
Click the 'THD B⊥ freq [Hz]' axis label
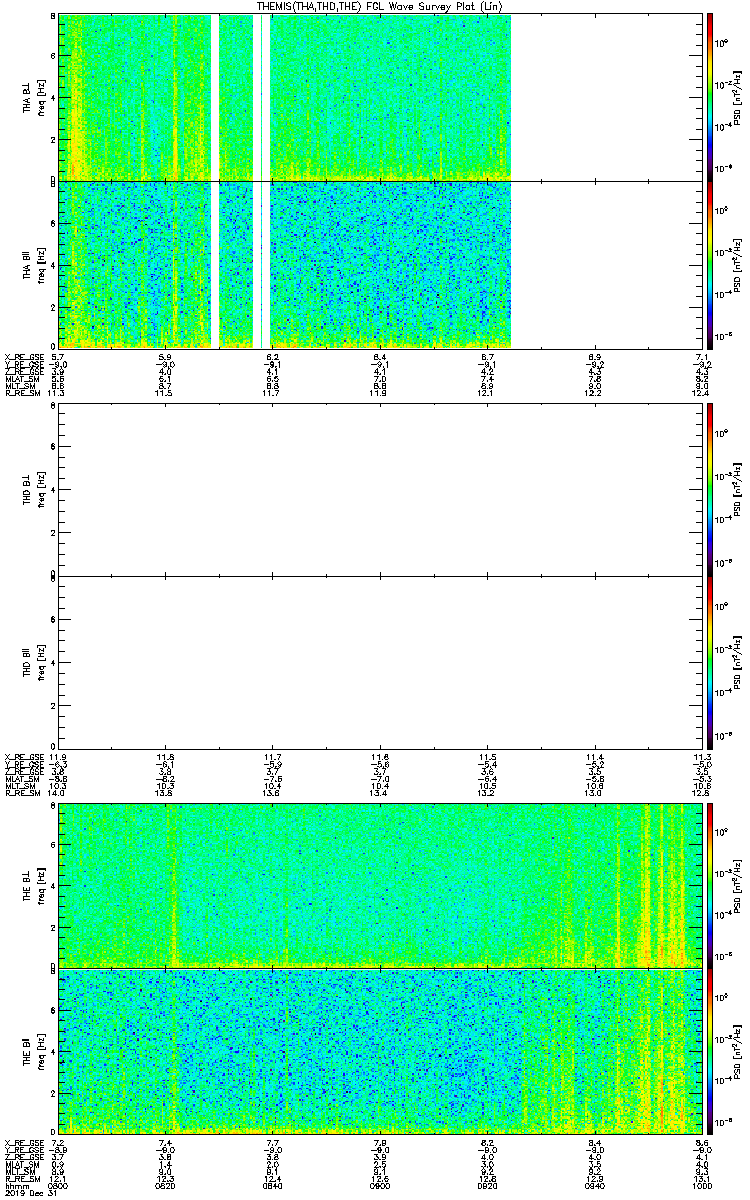pyautogui.click(x=34, y=489)
